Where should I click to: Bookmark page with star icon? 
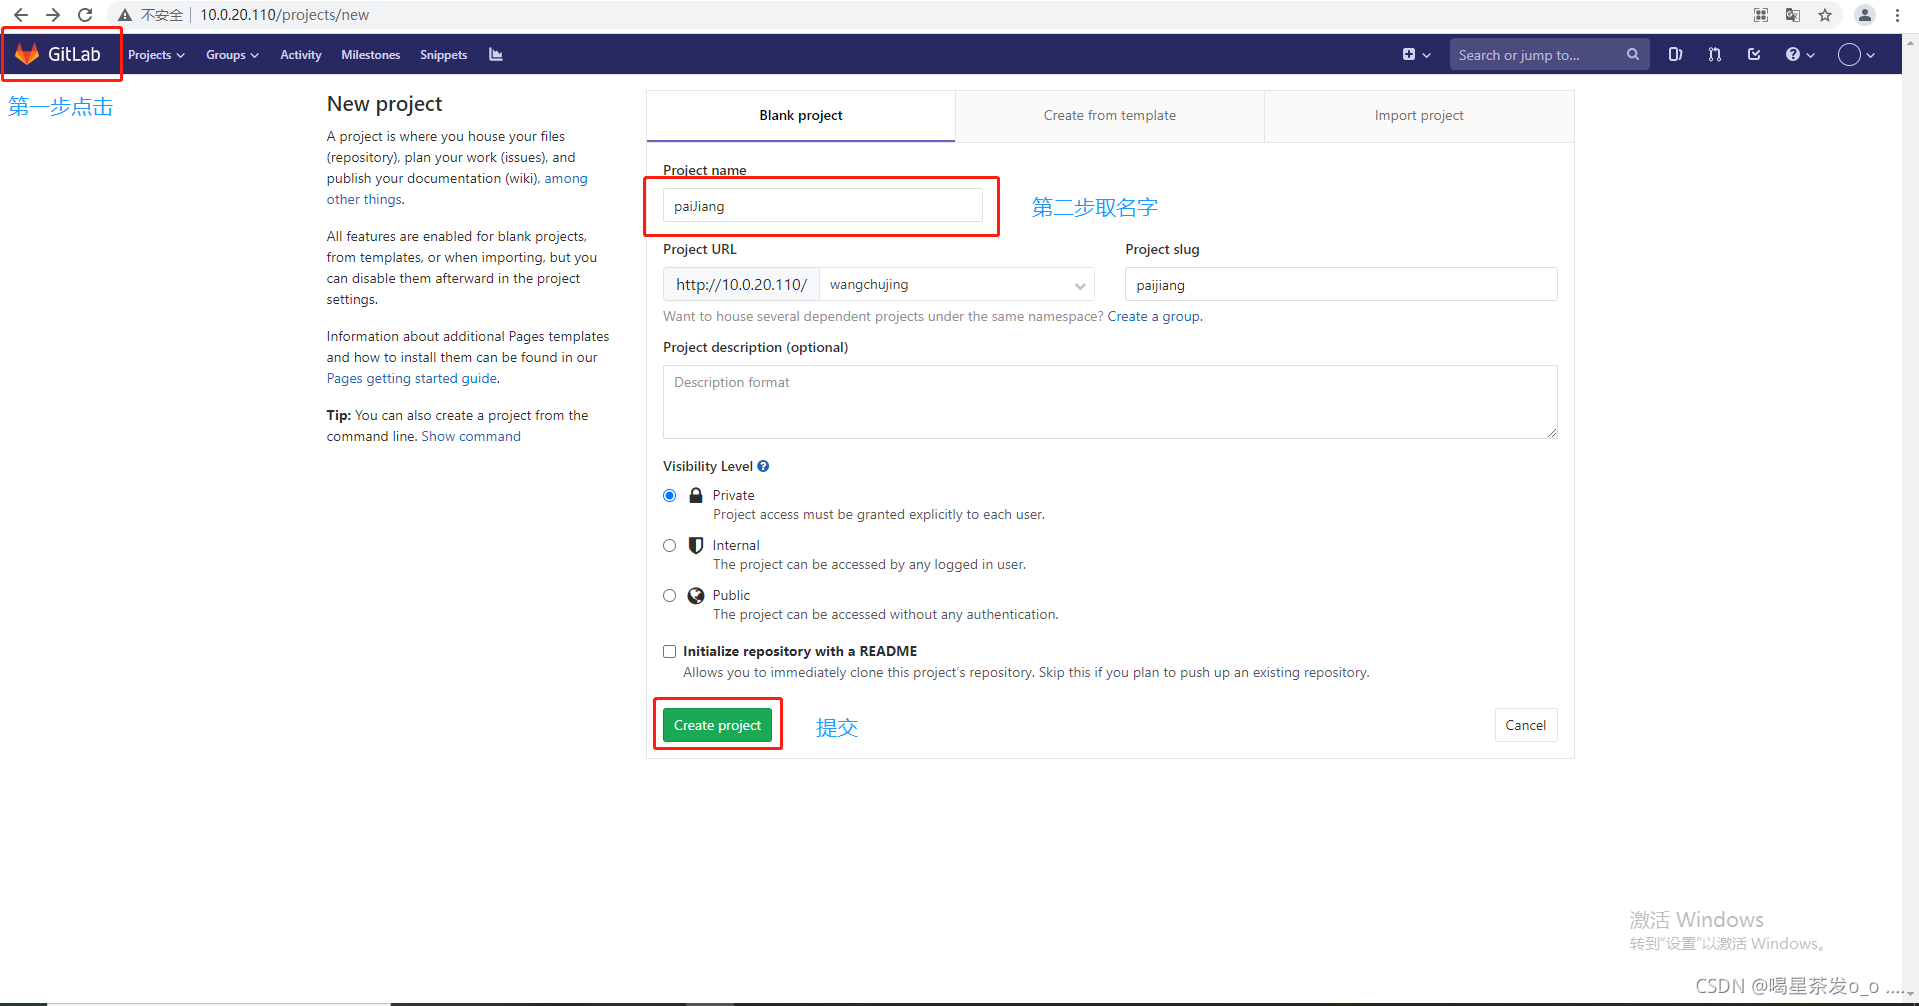(x=1825, y=15)
